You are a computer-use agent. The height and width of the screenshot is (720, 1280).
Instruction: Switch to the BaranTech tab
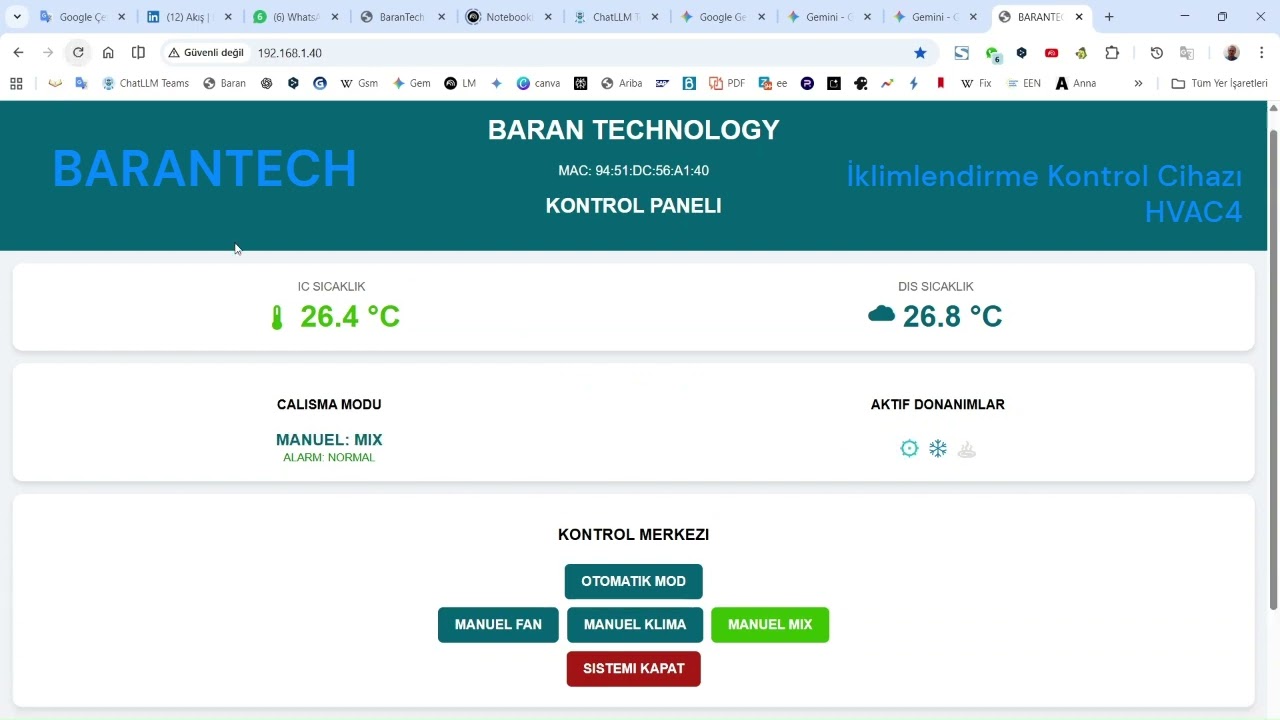(404, 17)
